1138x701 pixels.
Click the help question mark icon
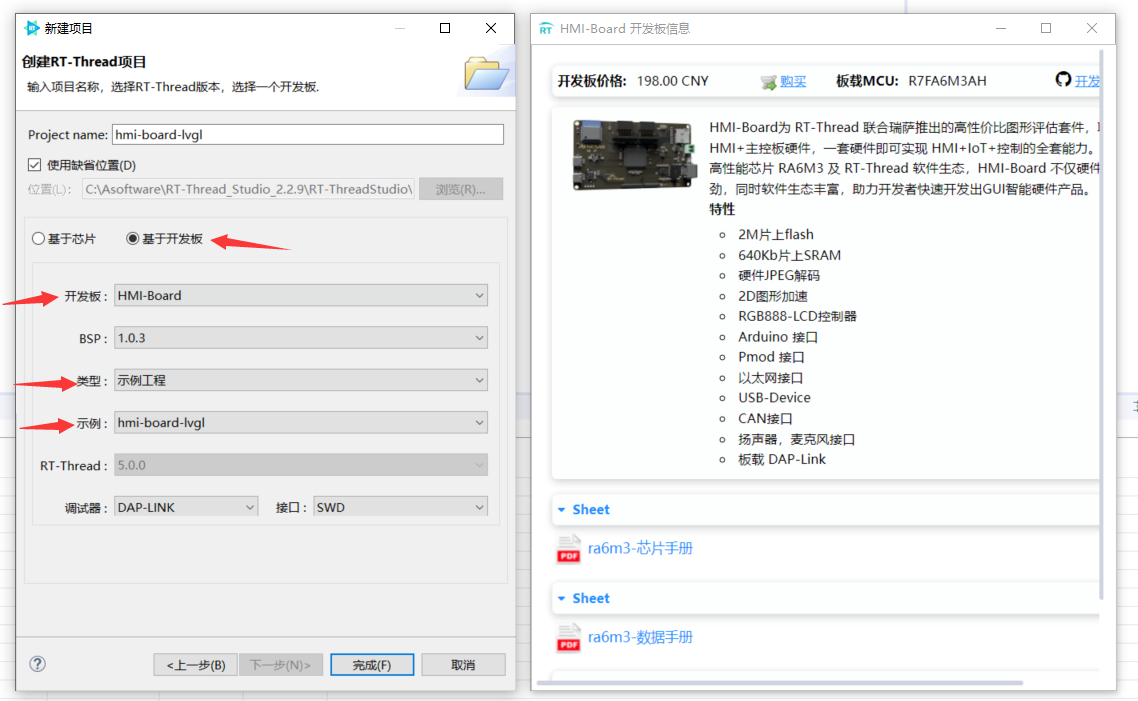tap(37, 664)
